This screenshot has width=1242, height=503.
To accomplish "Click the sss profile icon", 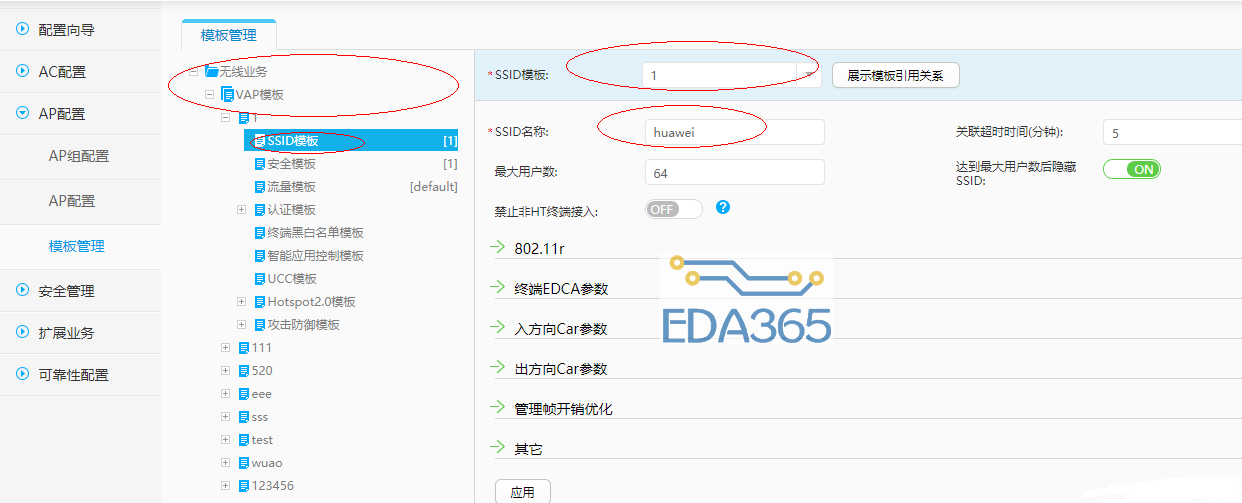I will [244, 417].
